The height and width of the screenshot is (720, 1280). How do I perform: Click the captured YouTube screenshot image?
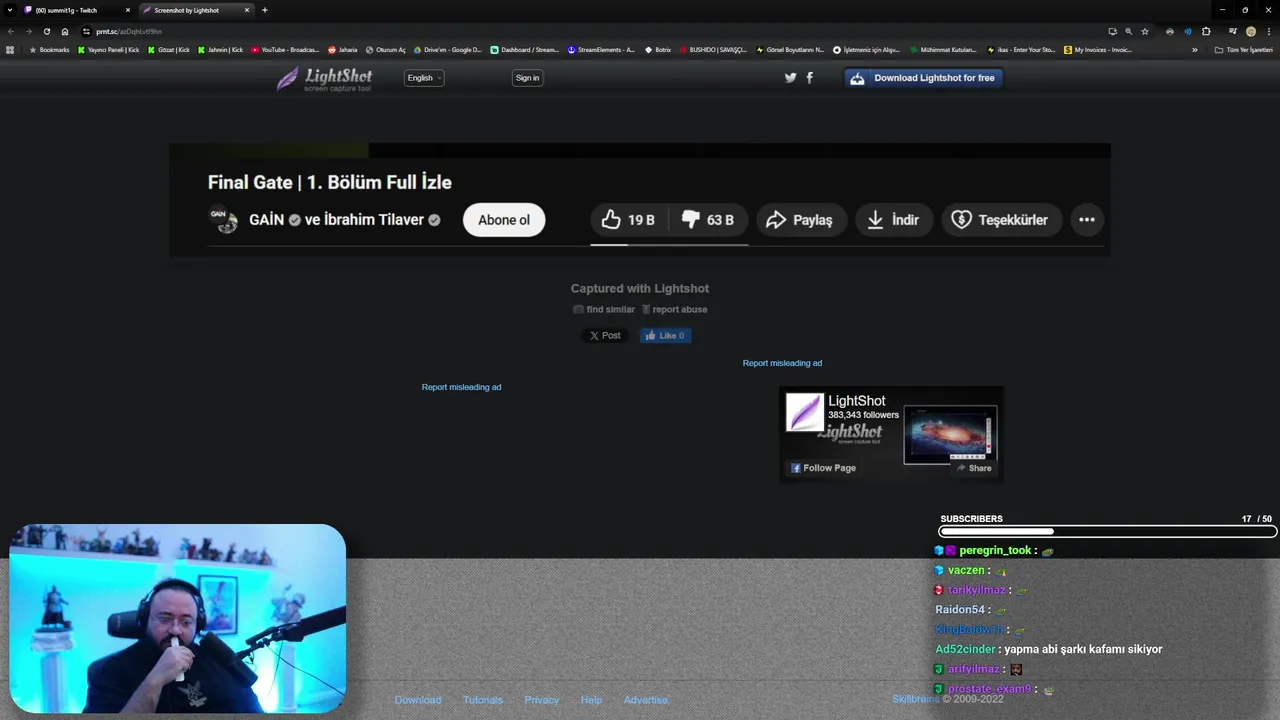coord(640,200)
